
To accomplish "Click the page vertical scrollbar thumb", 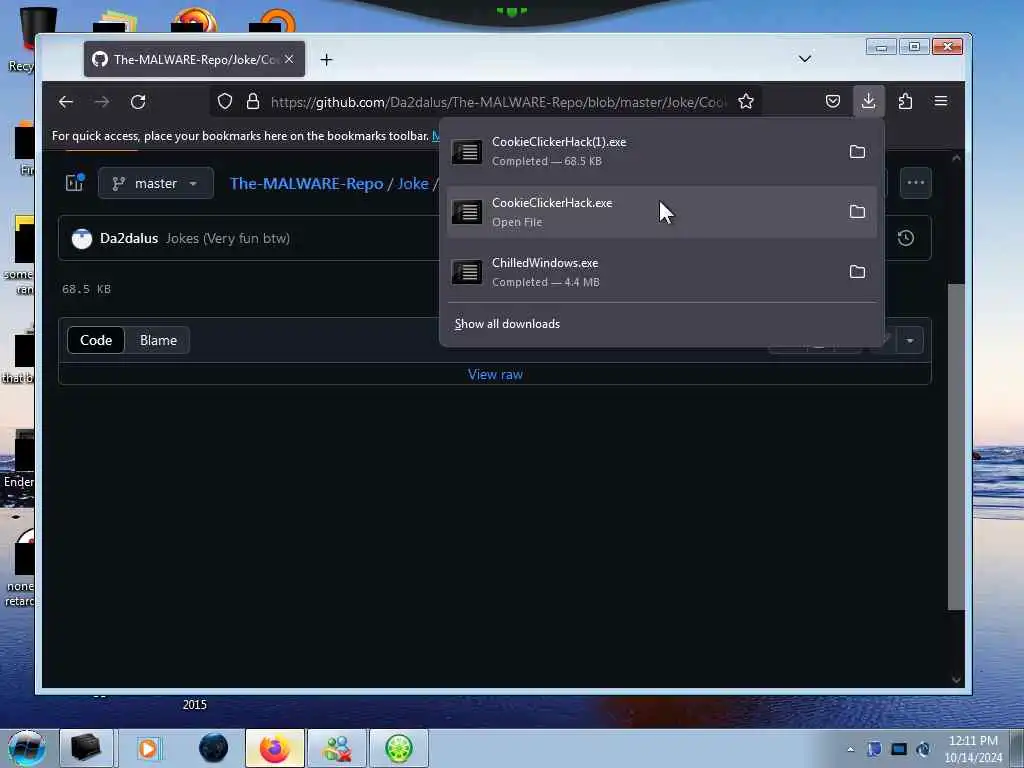I will pyautogui.click(x=956, y=447).
